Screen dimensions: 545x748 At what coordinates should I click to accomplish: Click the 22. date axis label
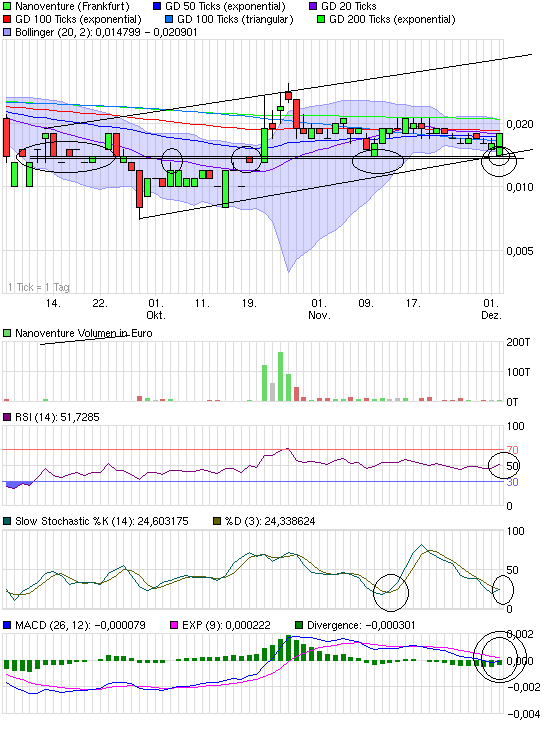pyautogui.click(x=100, y=303)
